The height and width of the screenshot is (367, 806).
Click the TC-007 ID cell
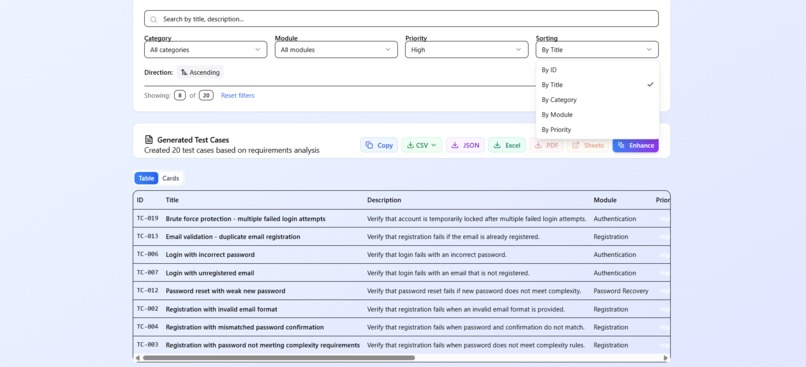pos(148,272)
